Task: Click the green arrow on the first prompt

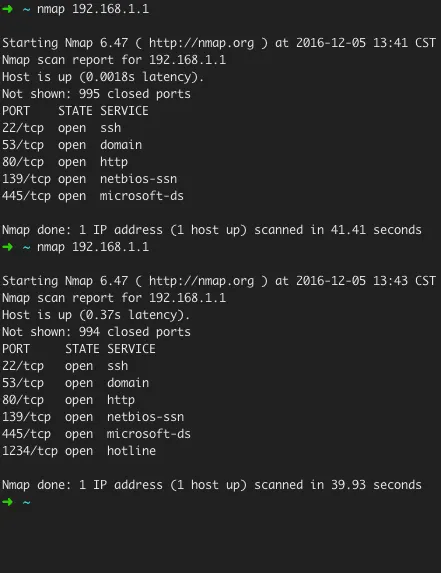Action: pyautogui.click(x=7, y=9)
